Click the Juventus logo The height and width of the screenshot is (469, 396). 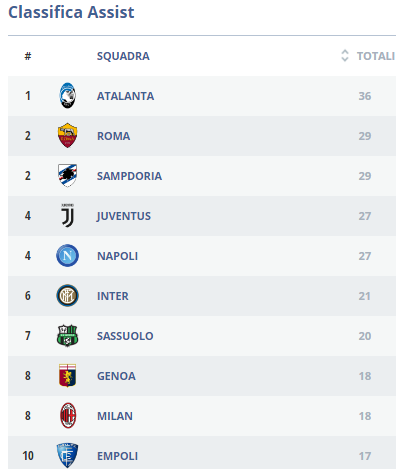(x=67, y=215)
